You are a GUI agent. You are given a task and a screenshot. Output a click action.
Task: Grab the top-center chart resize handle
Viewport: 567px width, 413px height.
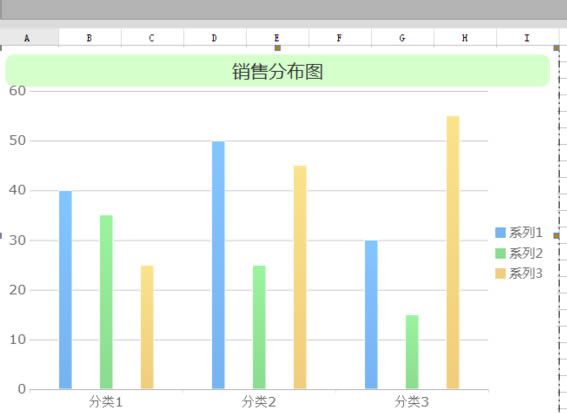point(278,48)
